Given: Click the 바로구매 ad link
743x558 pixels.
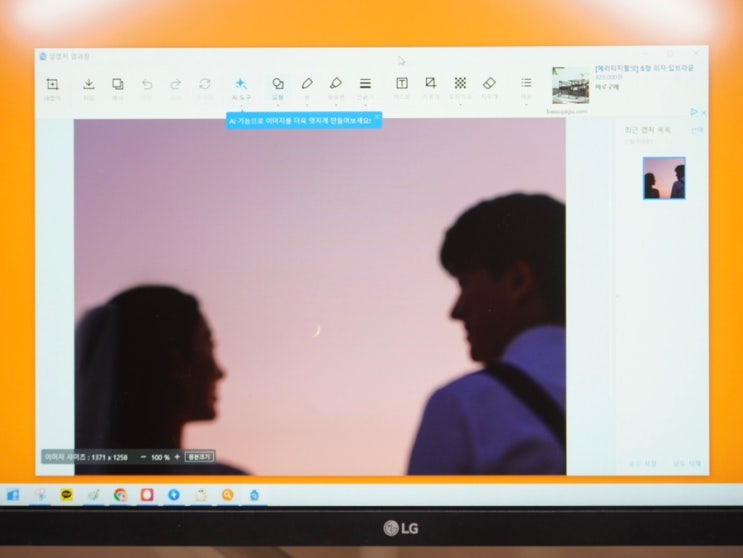Looking at the screenshot, I should (607, 87).
